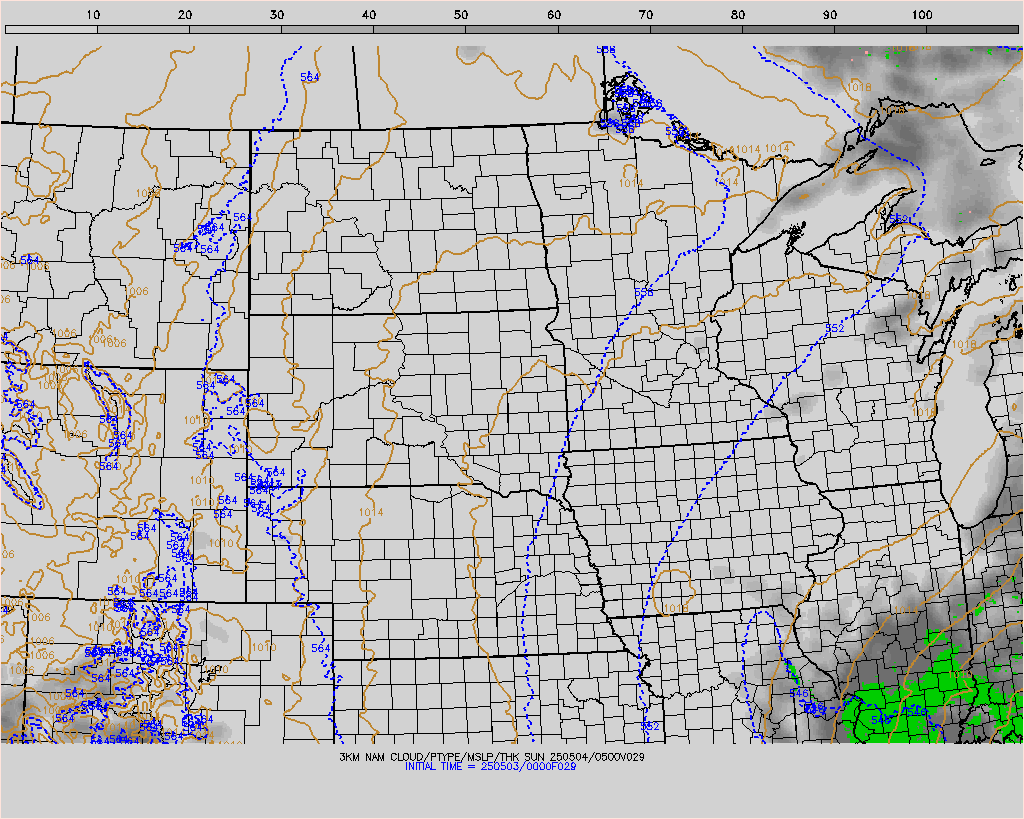This screenshot has height=819, width=1024.
Task: Click the '60' scale label
Action: coord(554,14)
